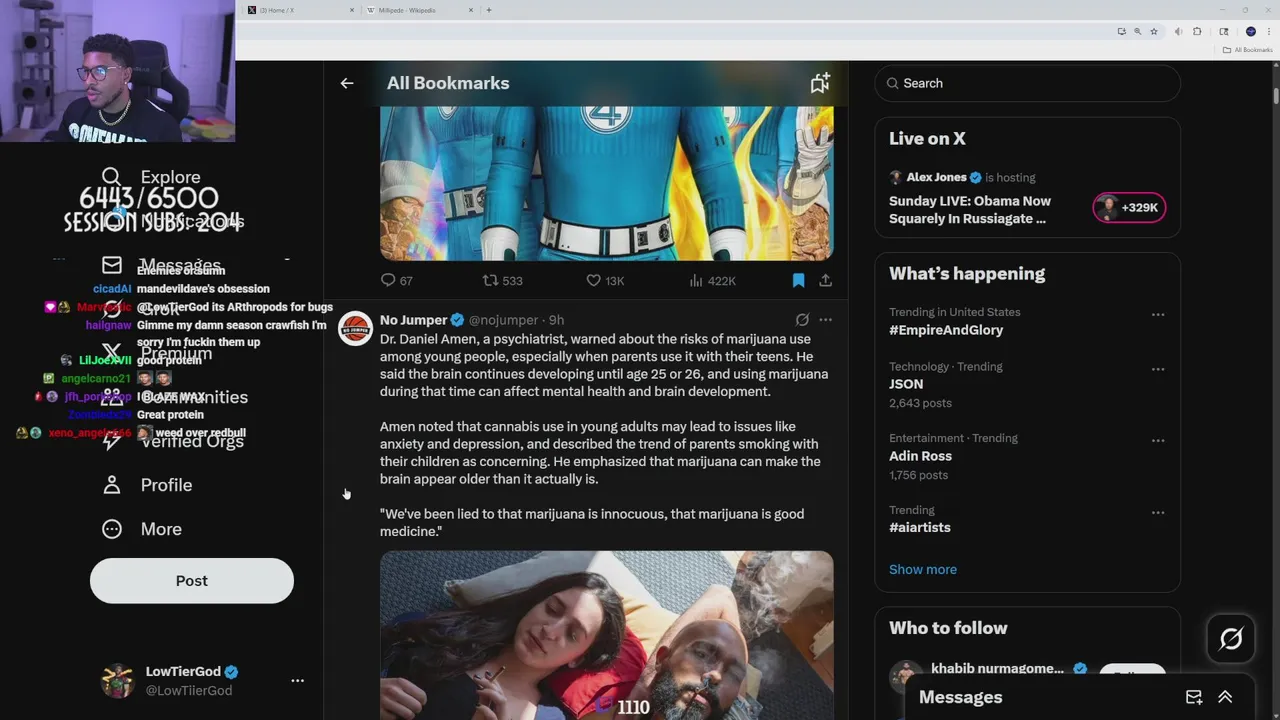Click the browser zoom magnifier icon
This screenshot has height=720, width=1280.
(1137, 32)
